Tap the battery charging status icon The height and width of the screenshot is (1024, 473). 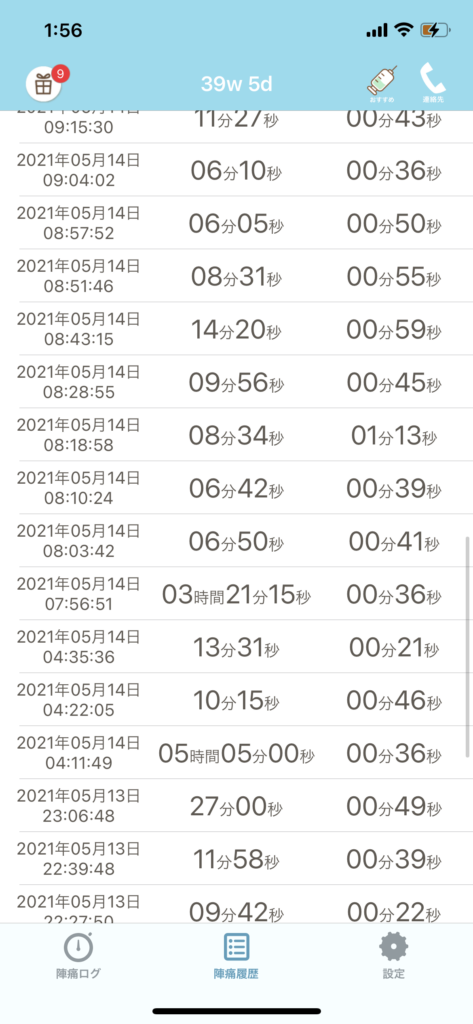point(435,30)
